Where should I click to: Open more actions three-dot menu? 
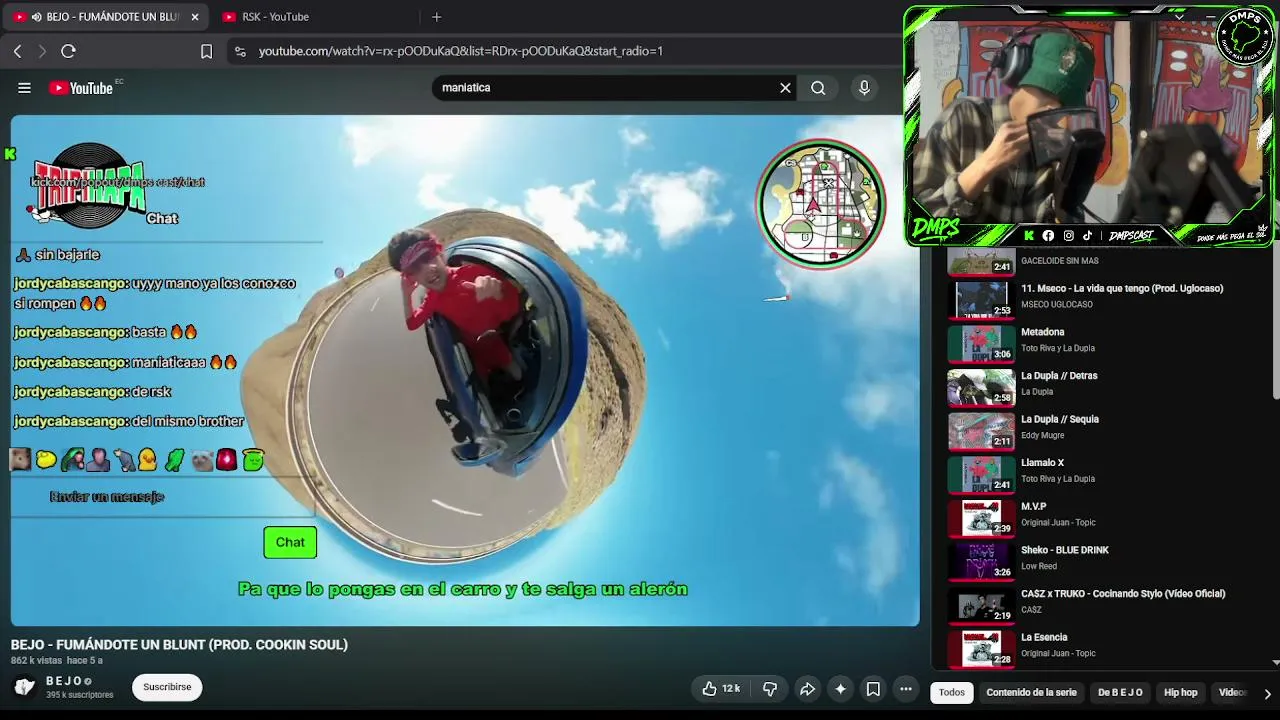906,688
